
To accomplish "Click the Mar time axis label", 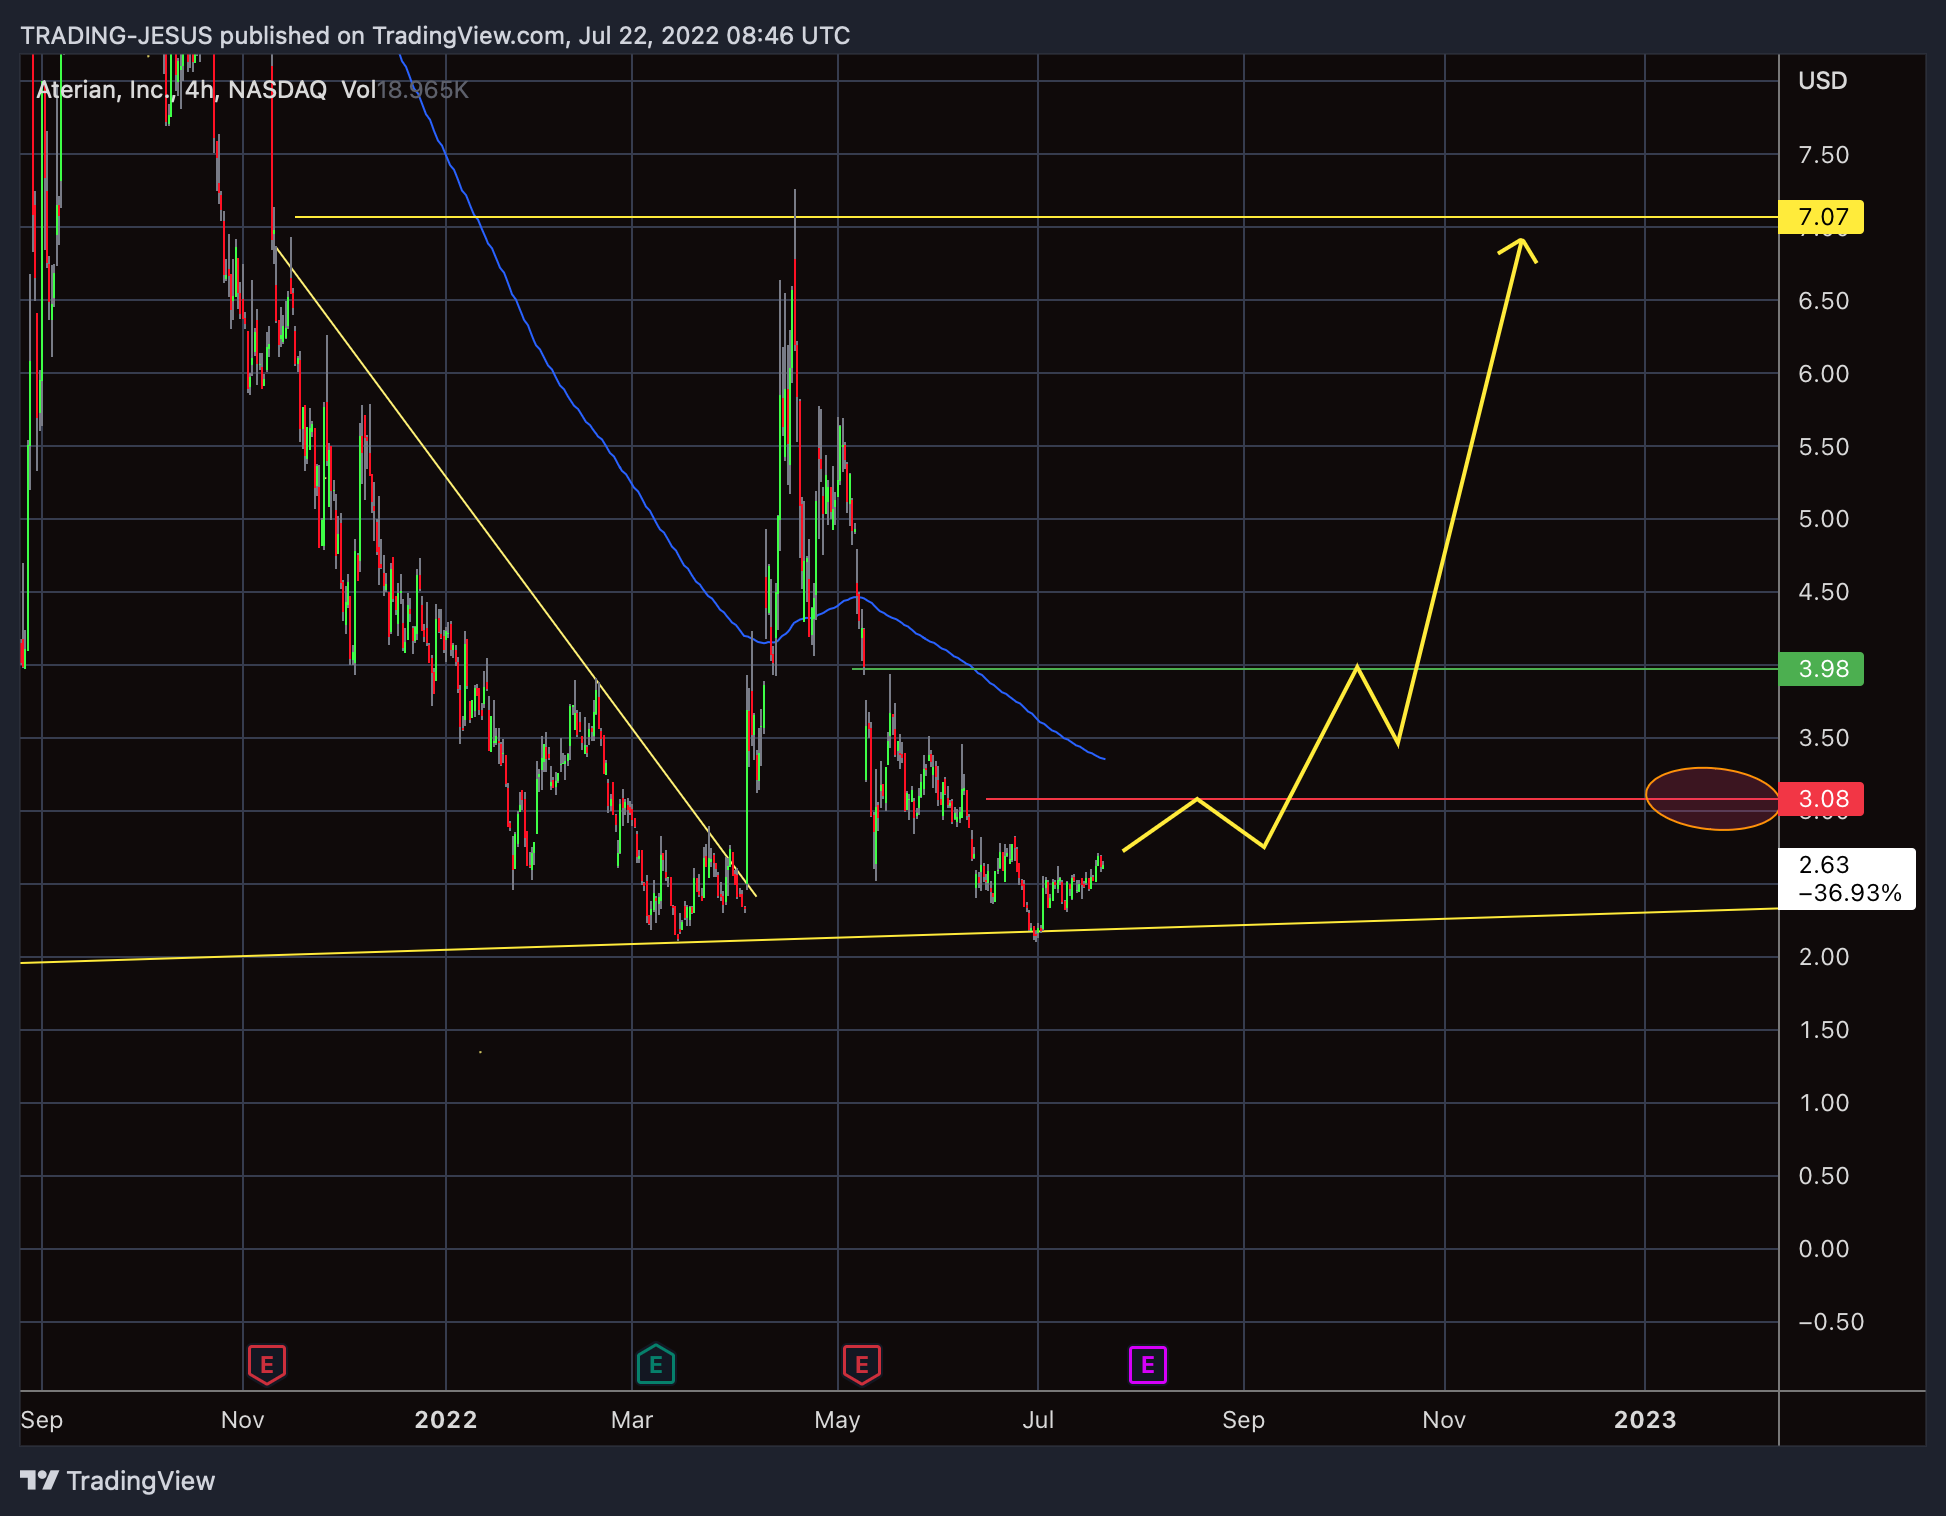I will (632, 1420).
